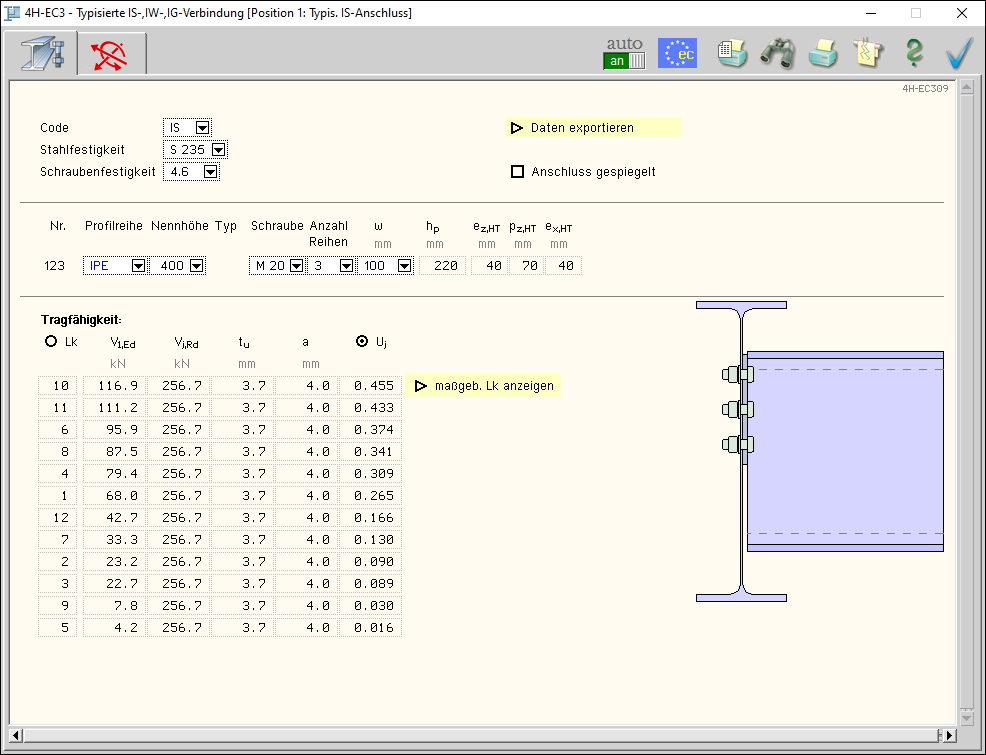Click the vertical scrollbar down arrow

pyautogui.click(x=965, y=718)
